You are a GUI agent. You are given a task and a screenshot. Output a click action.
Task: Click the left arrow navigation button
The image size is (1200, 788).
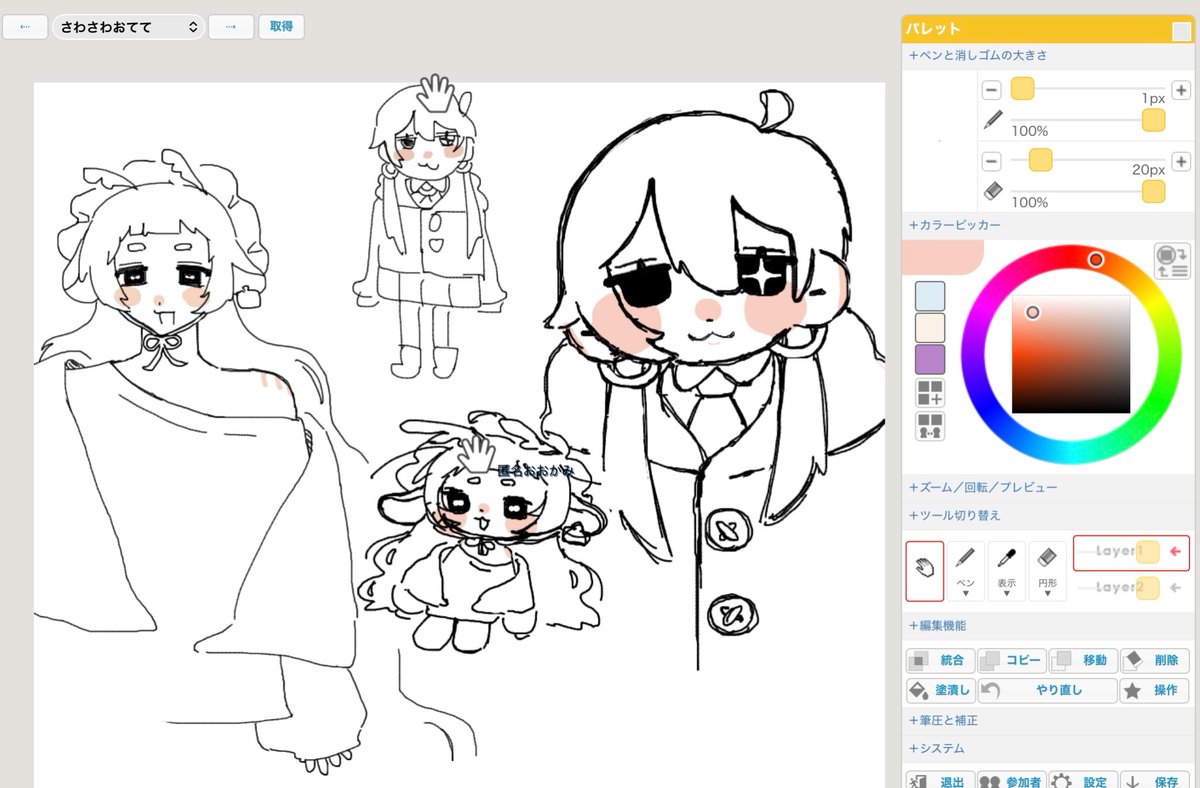pyautogui.click(x=26, y=27)
